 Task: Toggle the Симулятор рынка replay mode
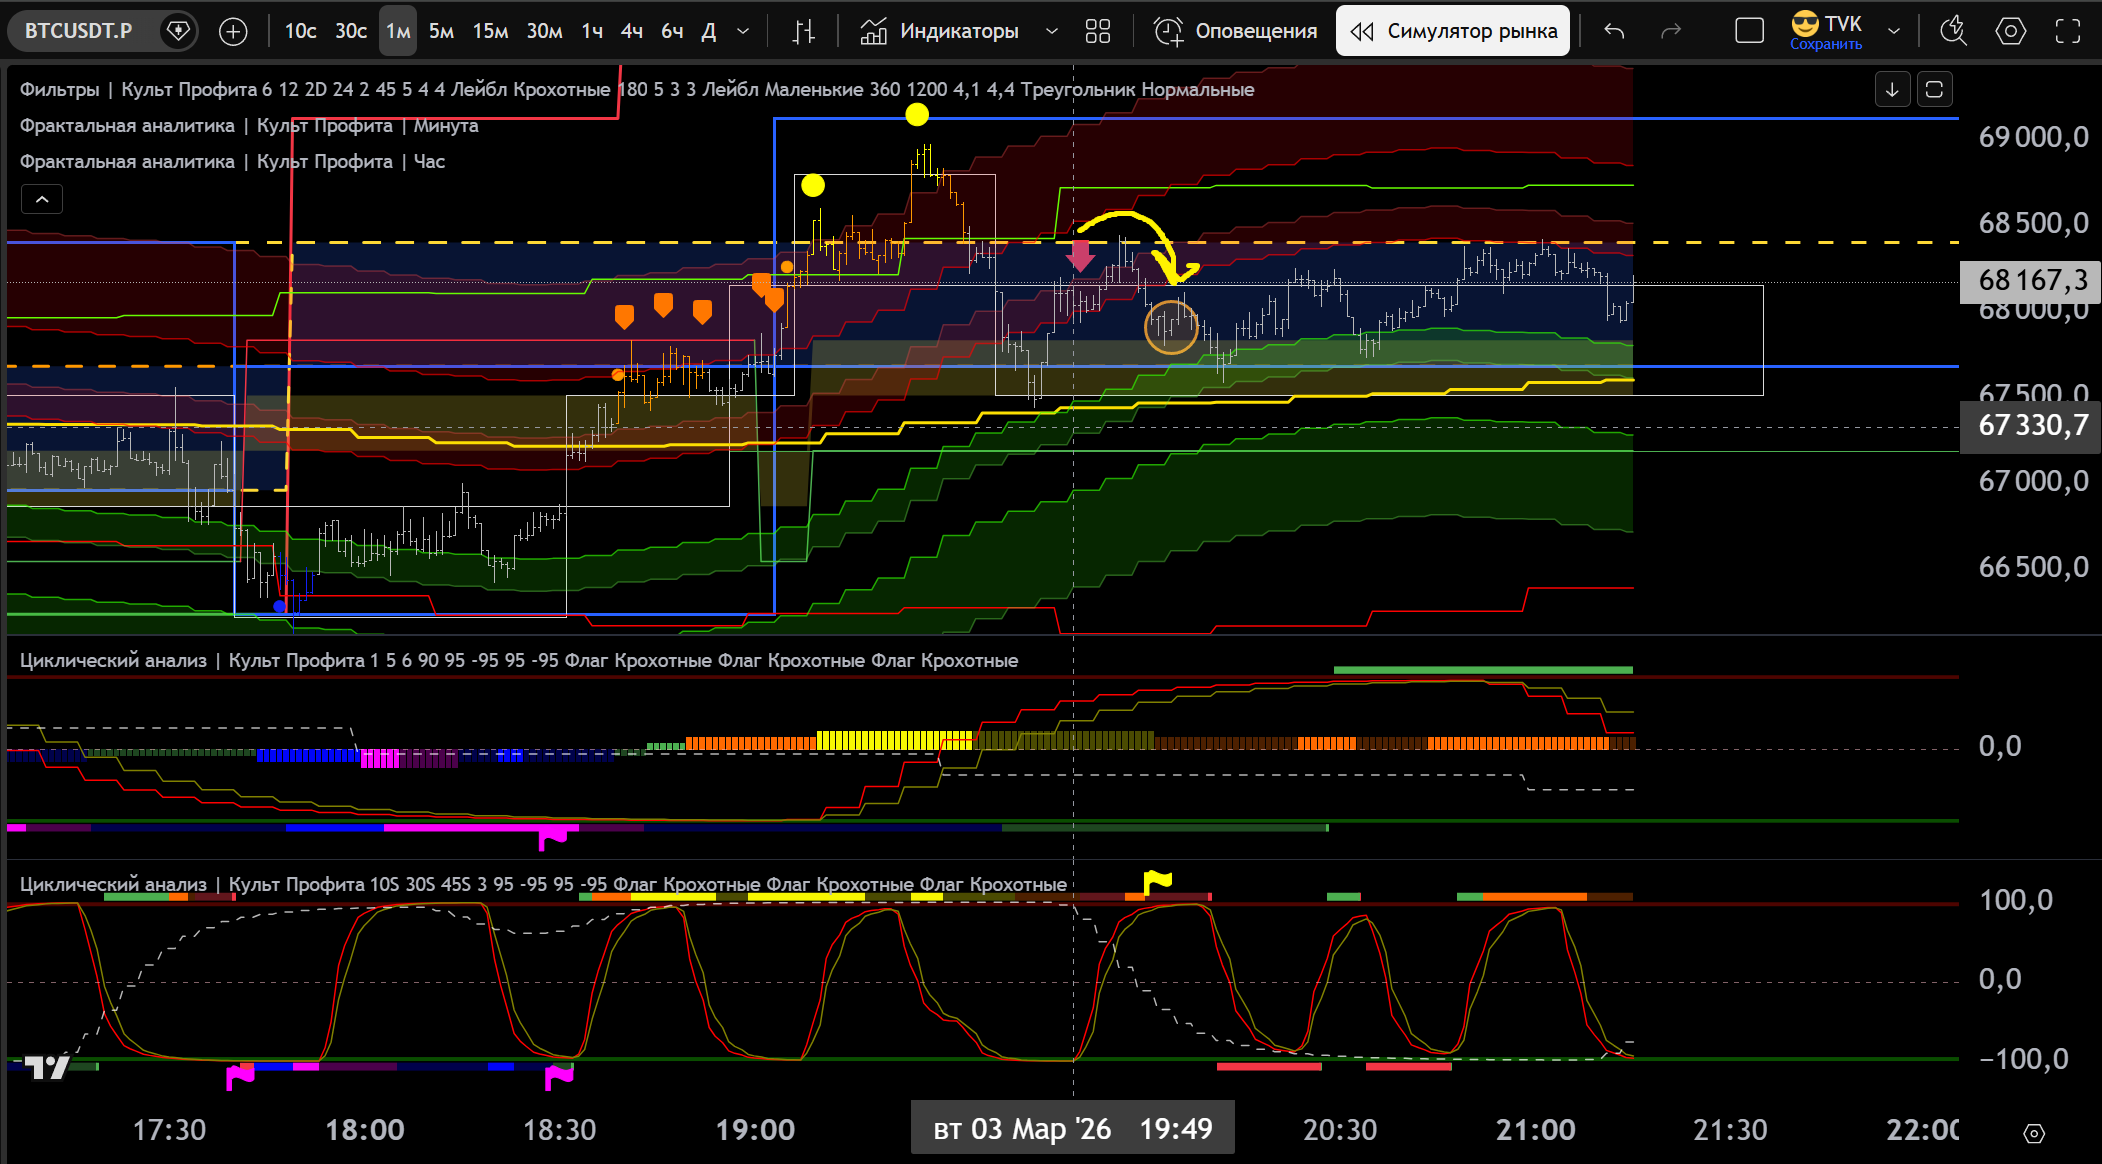tap(1453, 31)
